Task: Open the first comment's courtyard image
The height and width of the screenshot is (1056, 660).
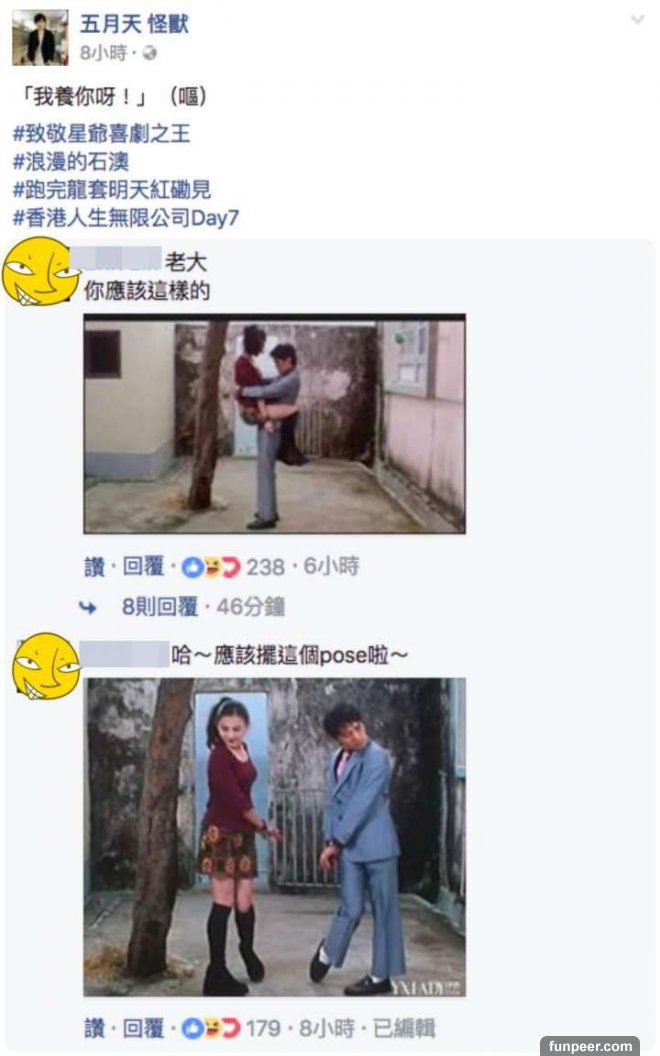Action: click(274, 424)
